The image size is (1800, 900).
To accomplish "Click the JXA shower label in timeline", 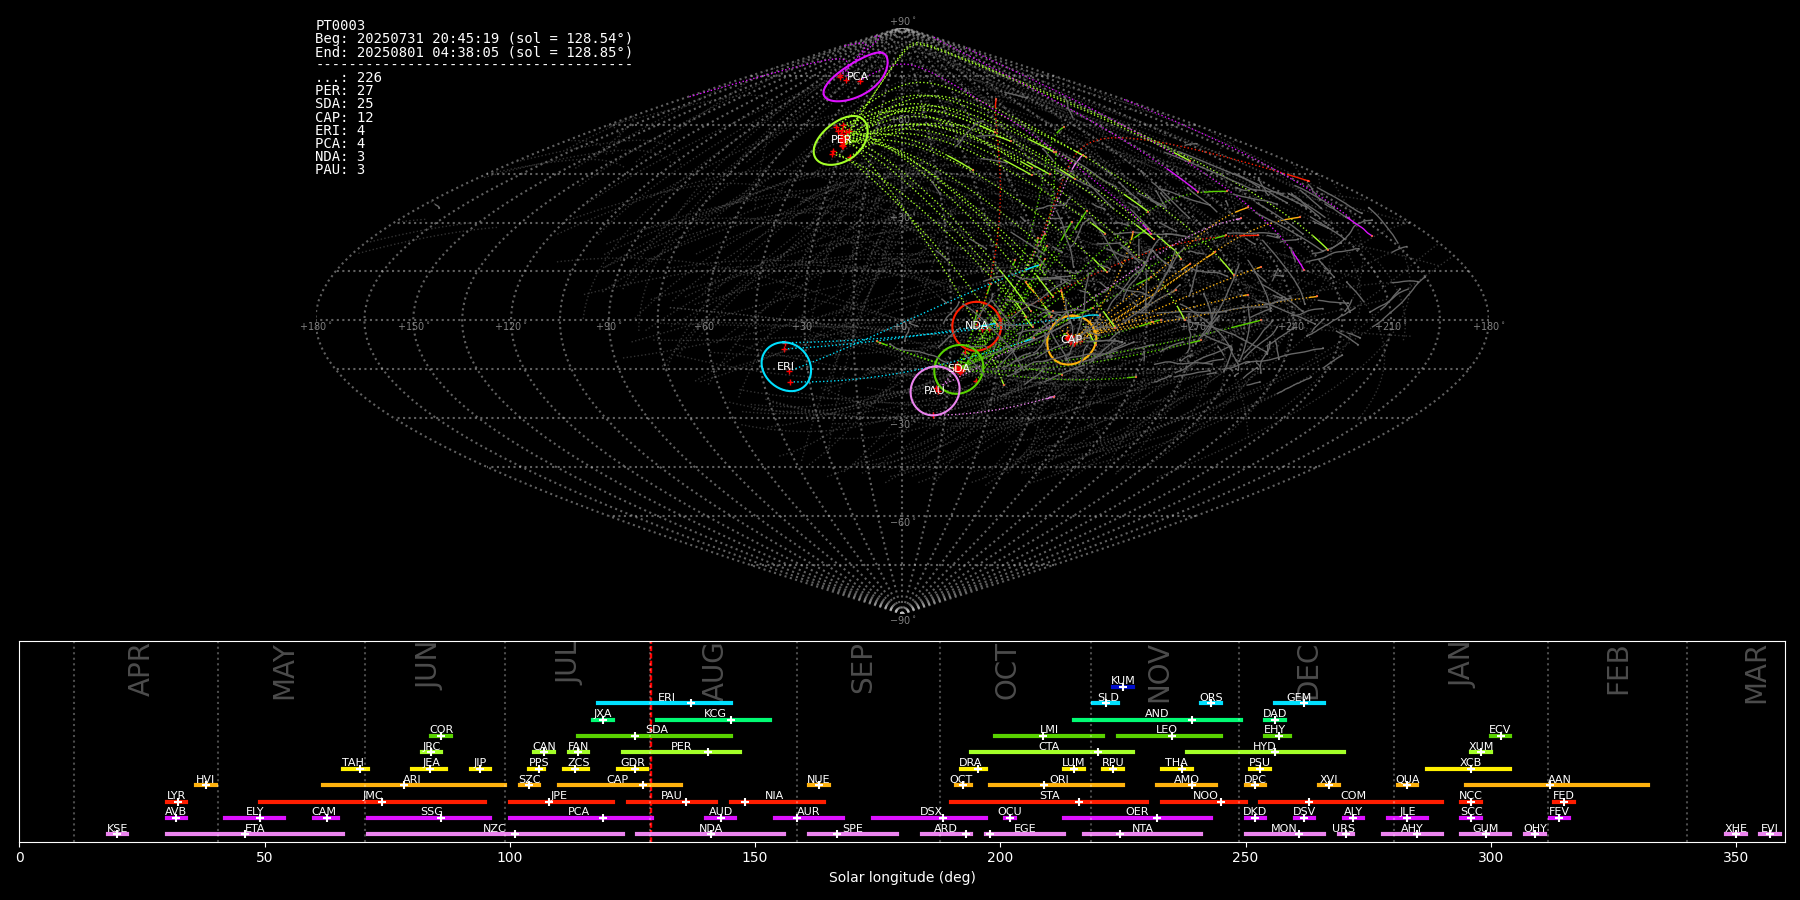I will coord(602,714).
